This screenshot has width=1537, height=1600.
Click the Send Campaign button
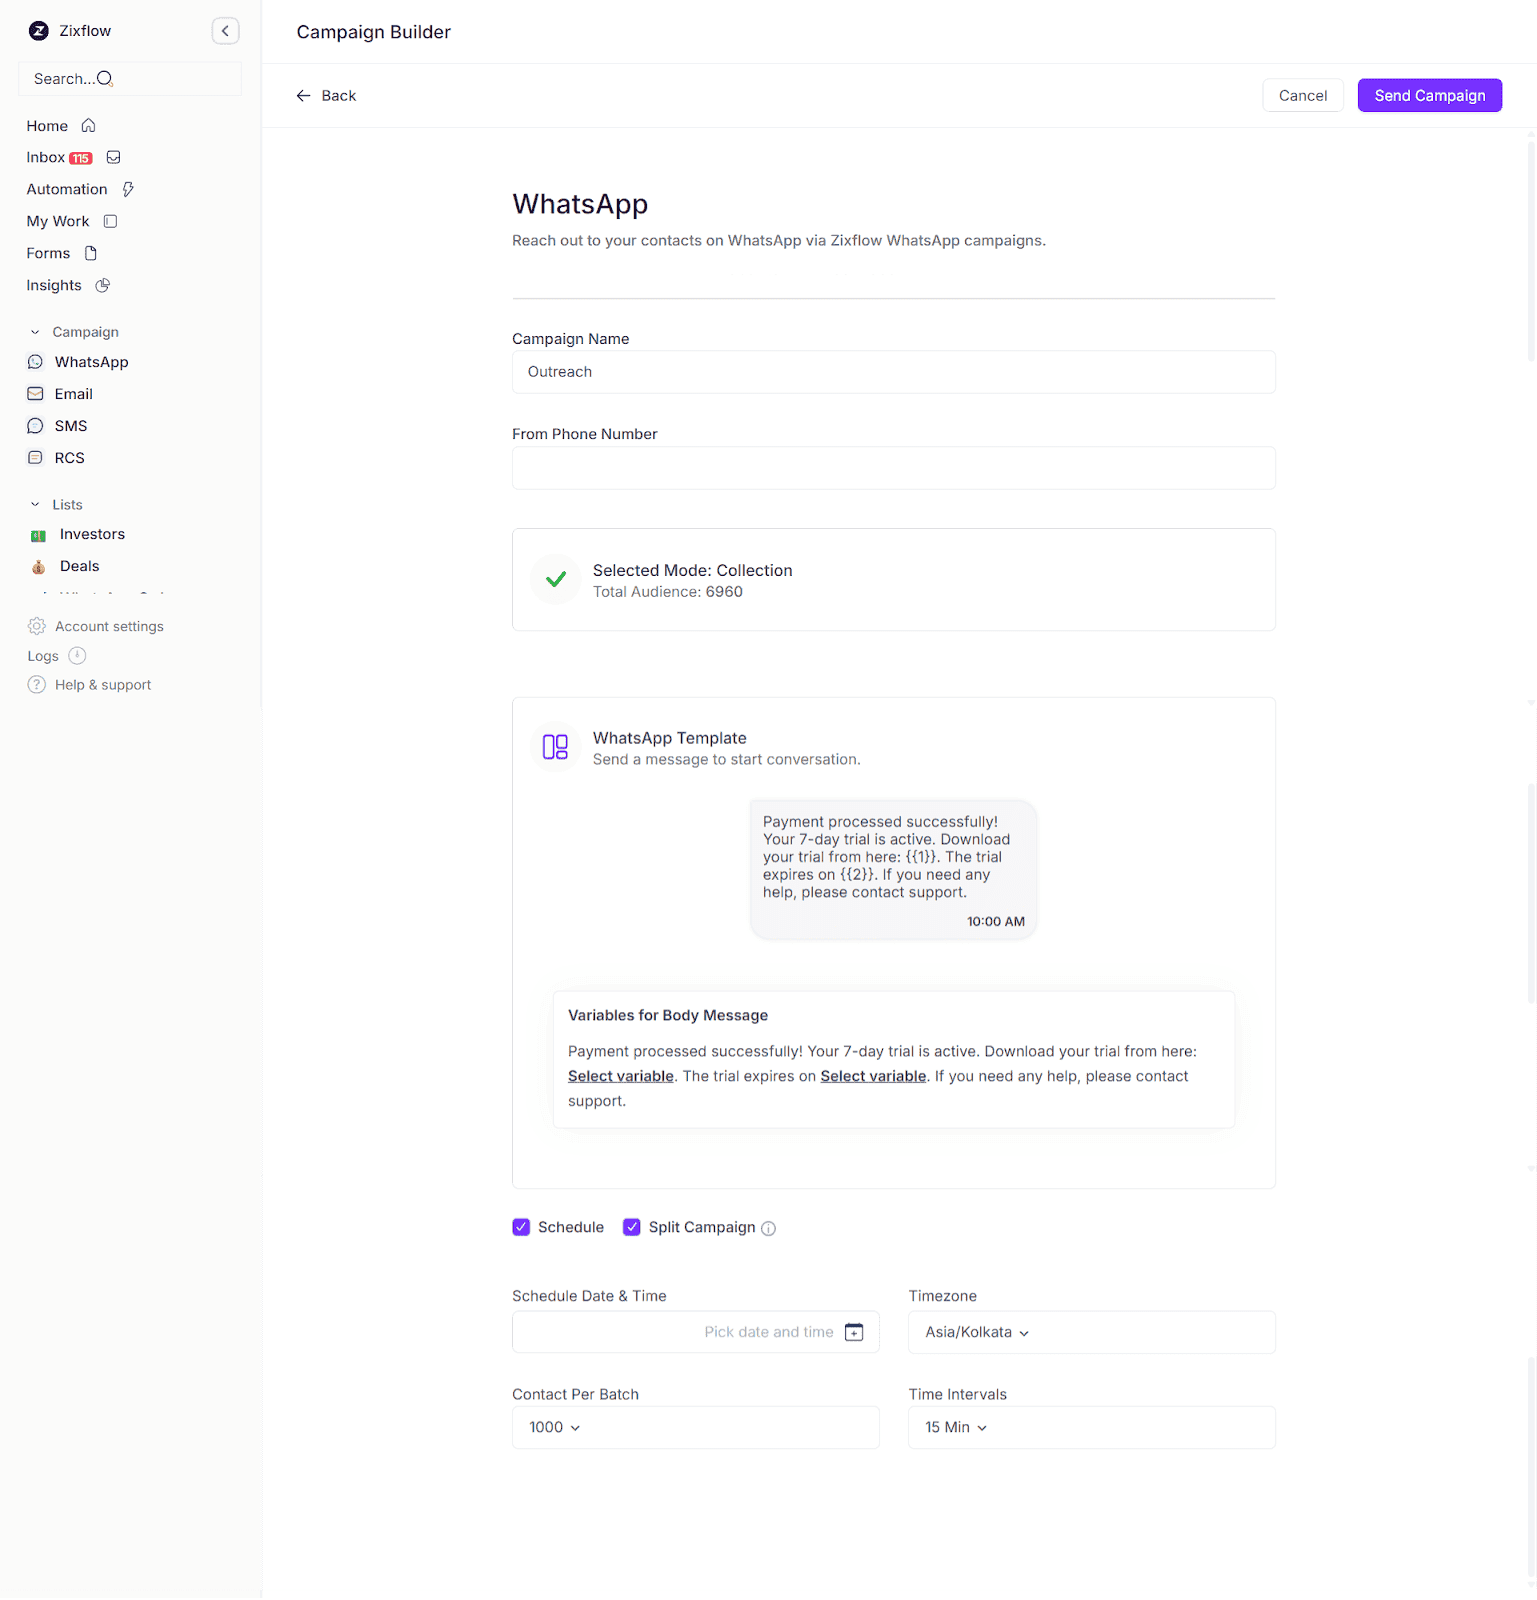(x=1430, y=95)
